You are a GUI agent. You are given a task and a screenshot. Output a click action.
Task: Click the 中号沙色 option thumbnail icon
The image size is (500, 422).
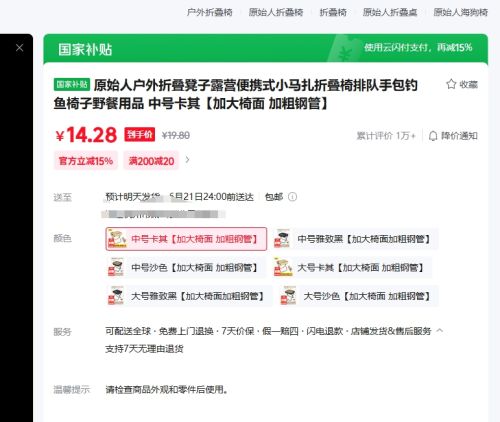click(116, 267)
